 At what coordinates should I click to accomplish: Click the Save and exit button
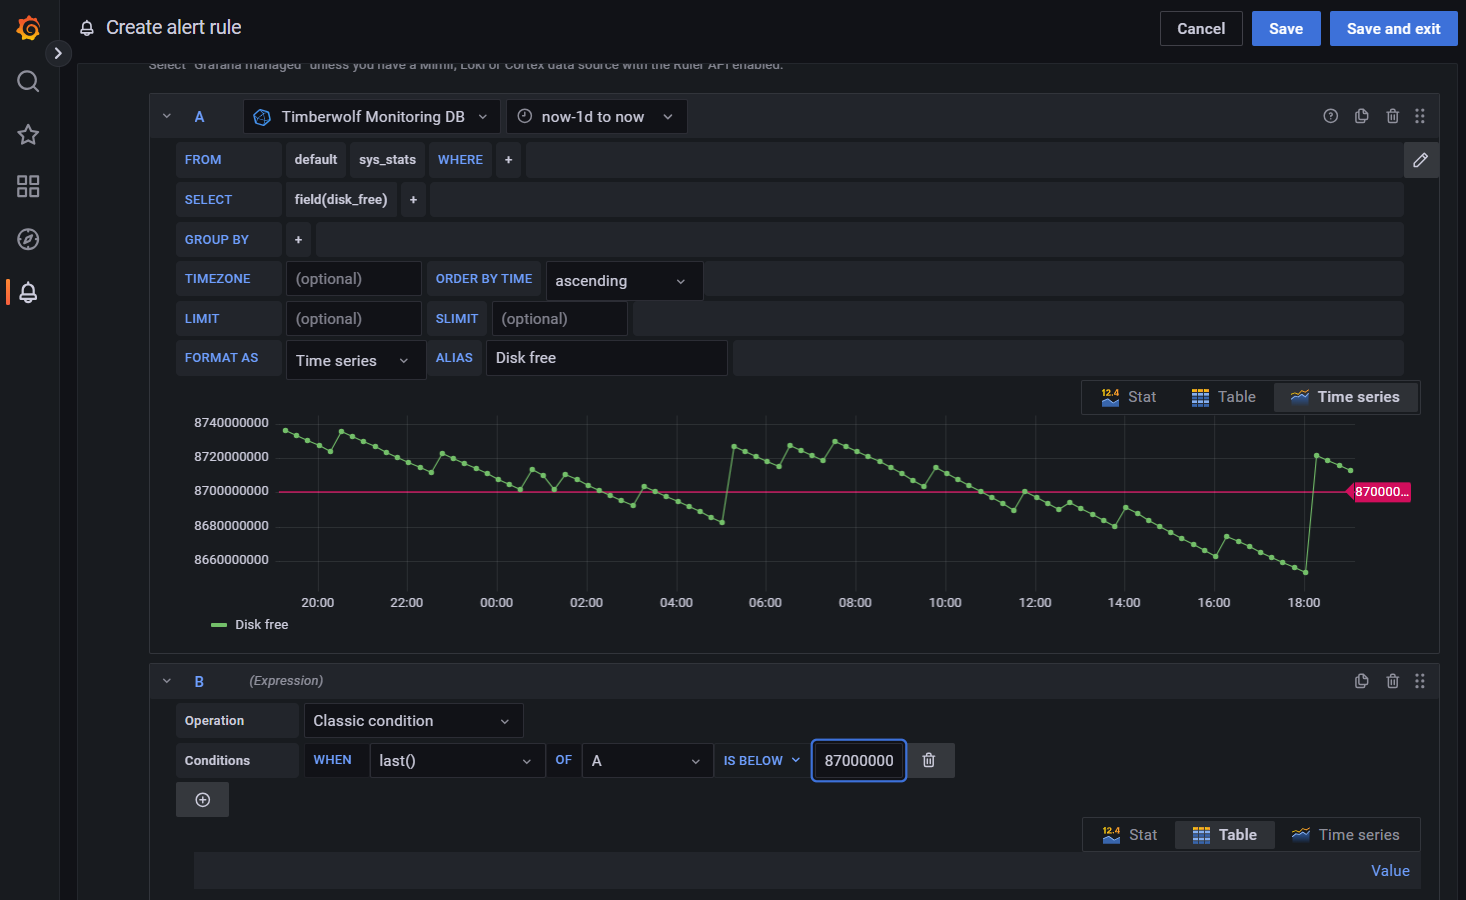[x=1392, y=29]
